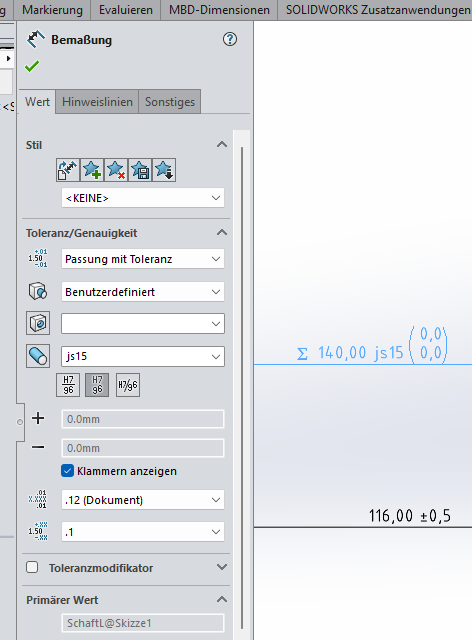This screenshot has height=640, width=472.
Task: Click the green checkmark to confirm dimension
Action: (32, 66)
